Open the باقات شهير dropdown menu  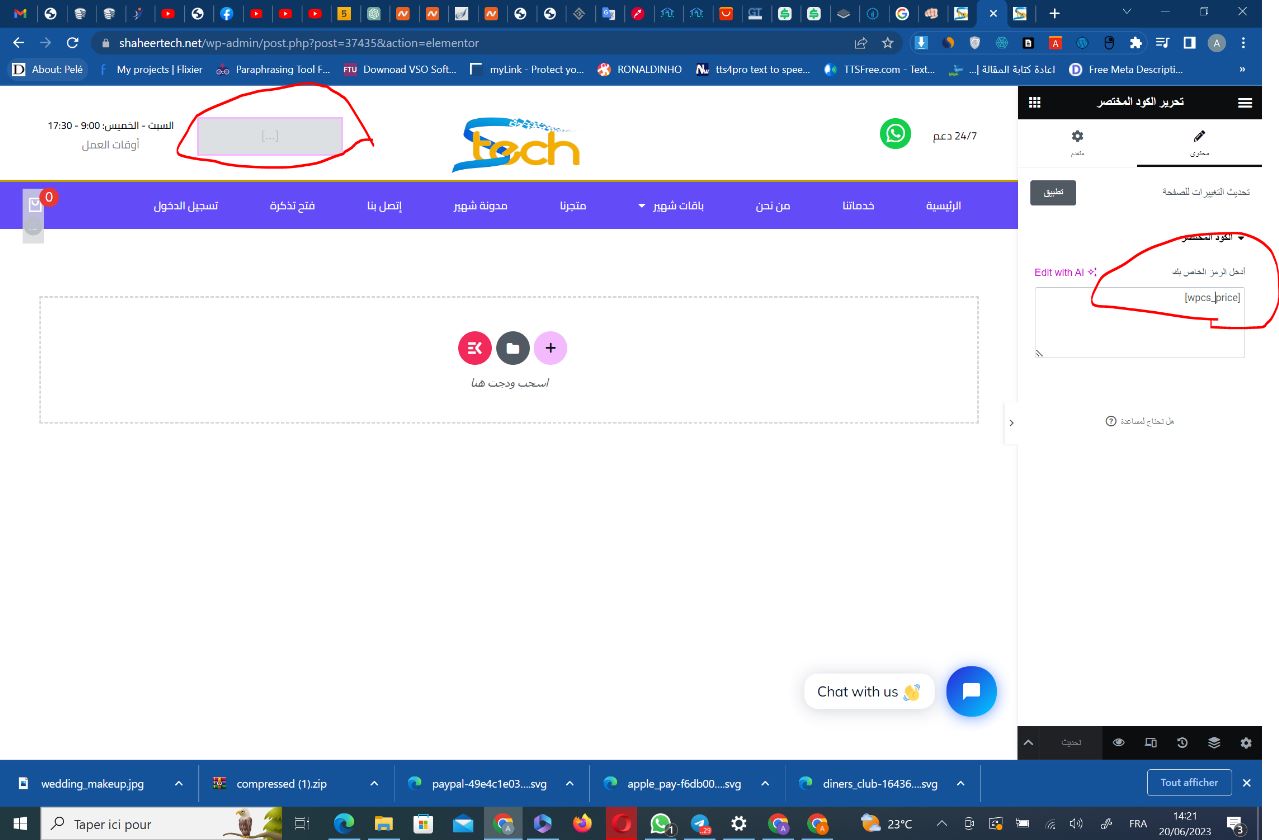coord(678,206)
